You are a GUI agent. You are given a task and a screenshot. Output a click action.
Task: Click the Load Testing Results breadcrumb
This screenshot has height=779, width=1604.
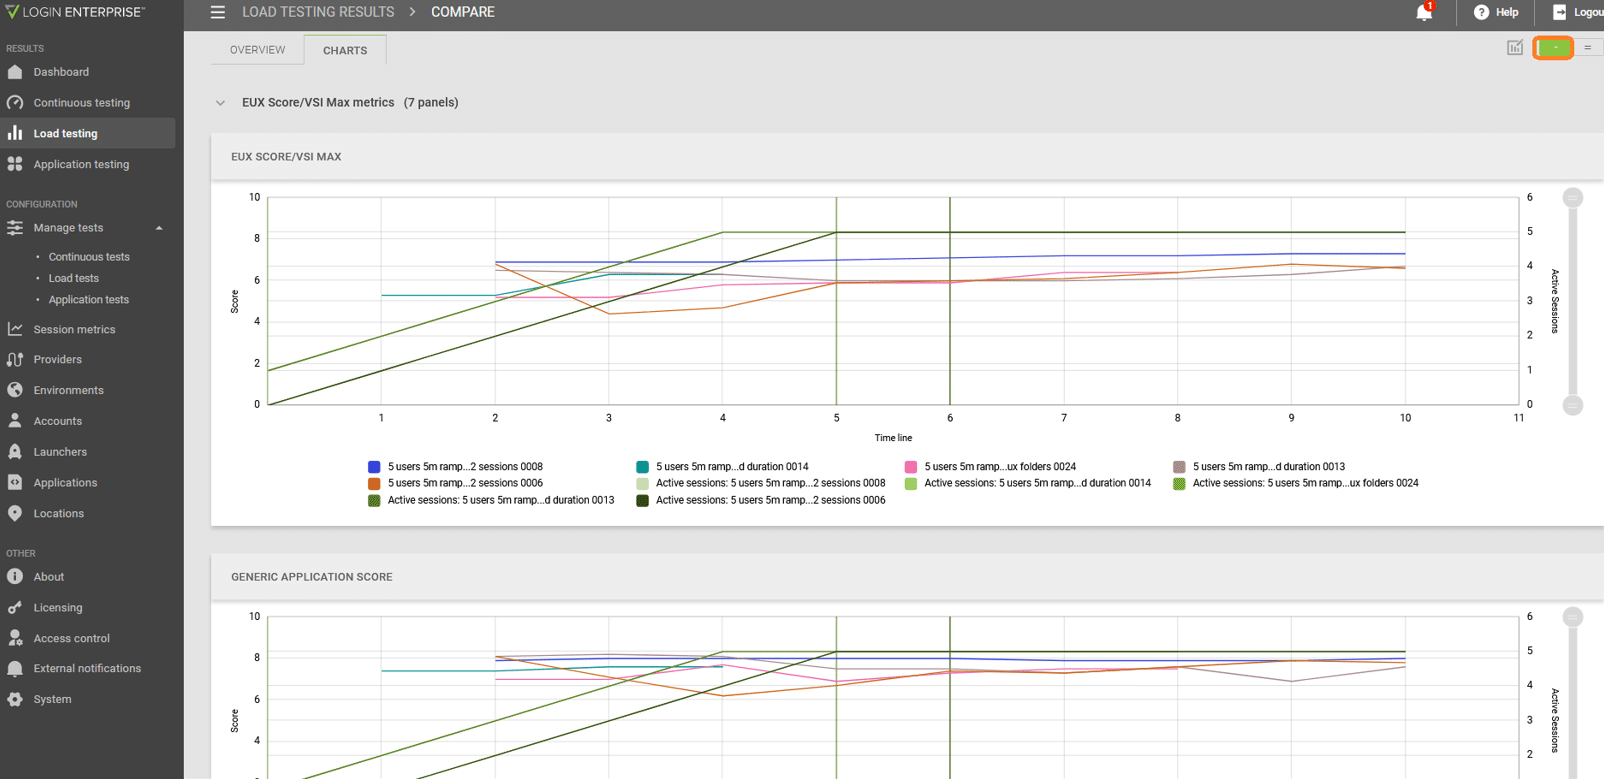coord(318,12)
